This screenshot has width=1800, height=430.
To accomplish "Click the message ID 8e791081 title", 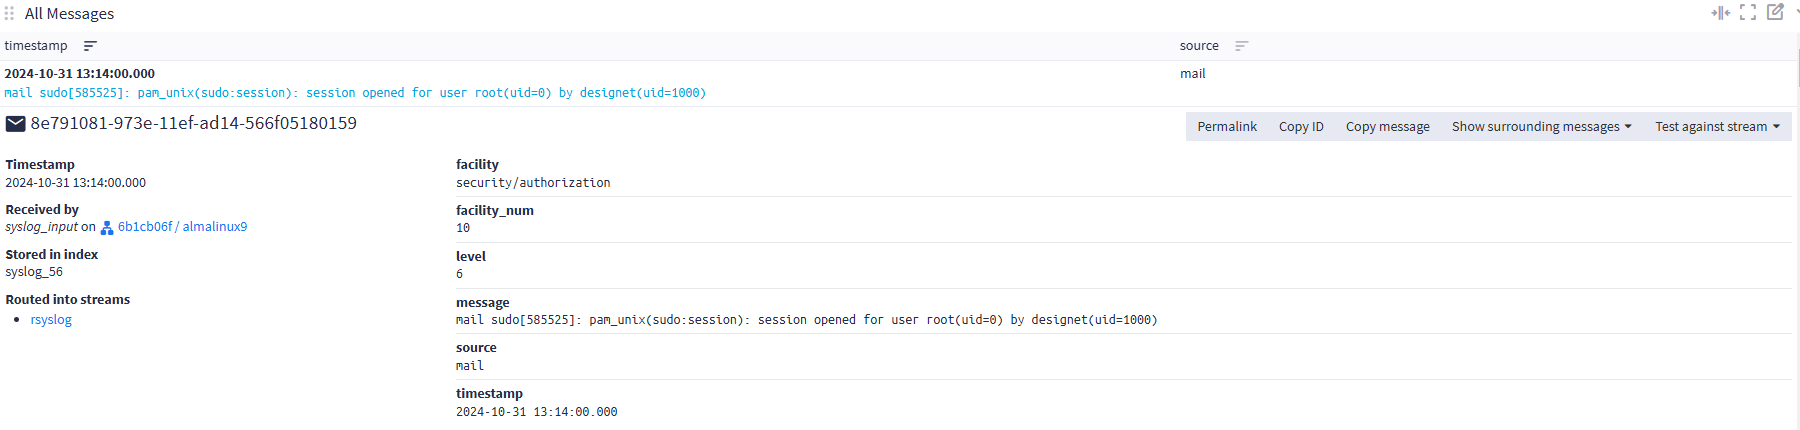I will coord(193,124).
